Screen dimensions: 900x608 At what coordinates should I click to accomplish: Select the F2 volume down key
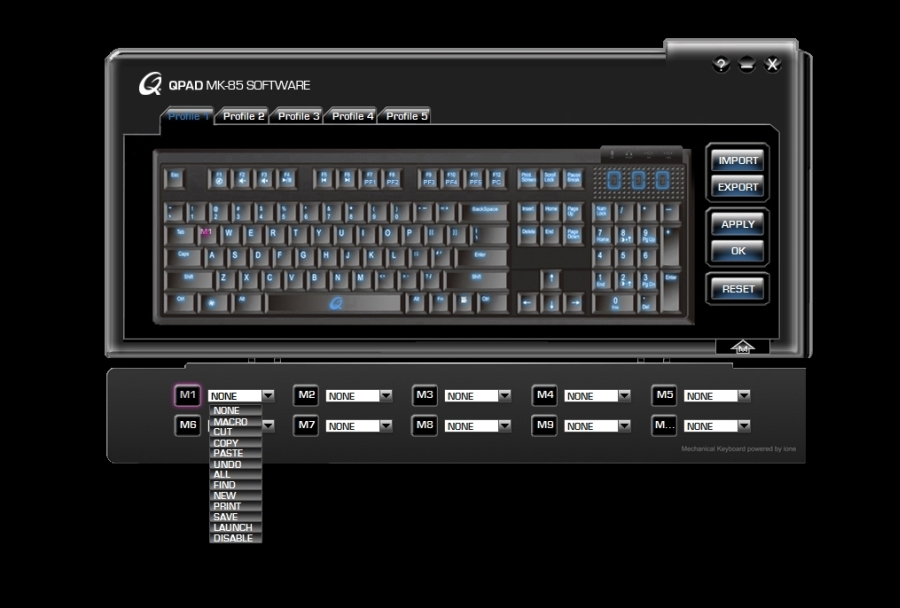coord(242,179)
